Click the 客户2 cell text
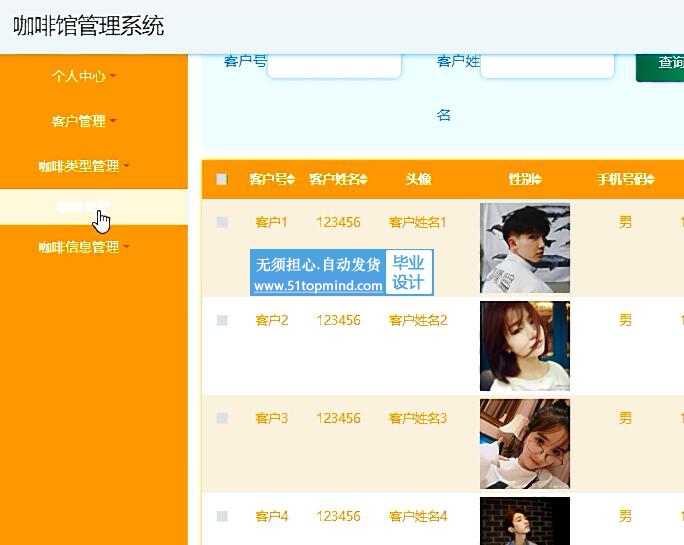 271,320
